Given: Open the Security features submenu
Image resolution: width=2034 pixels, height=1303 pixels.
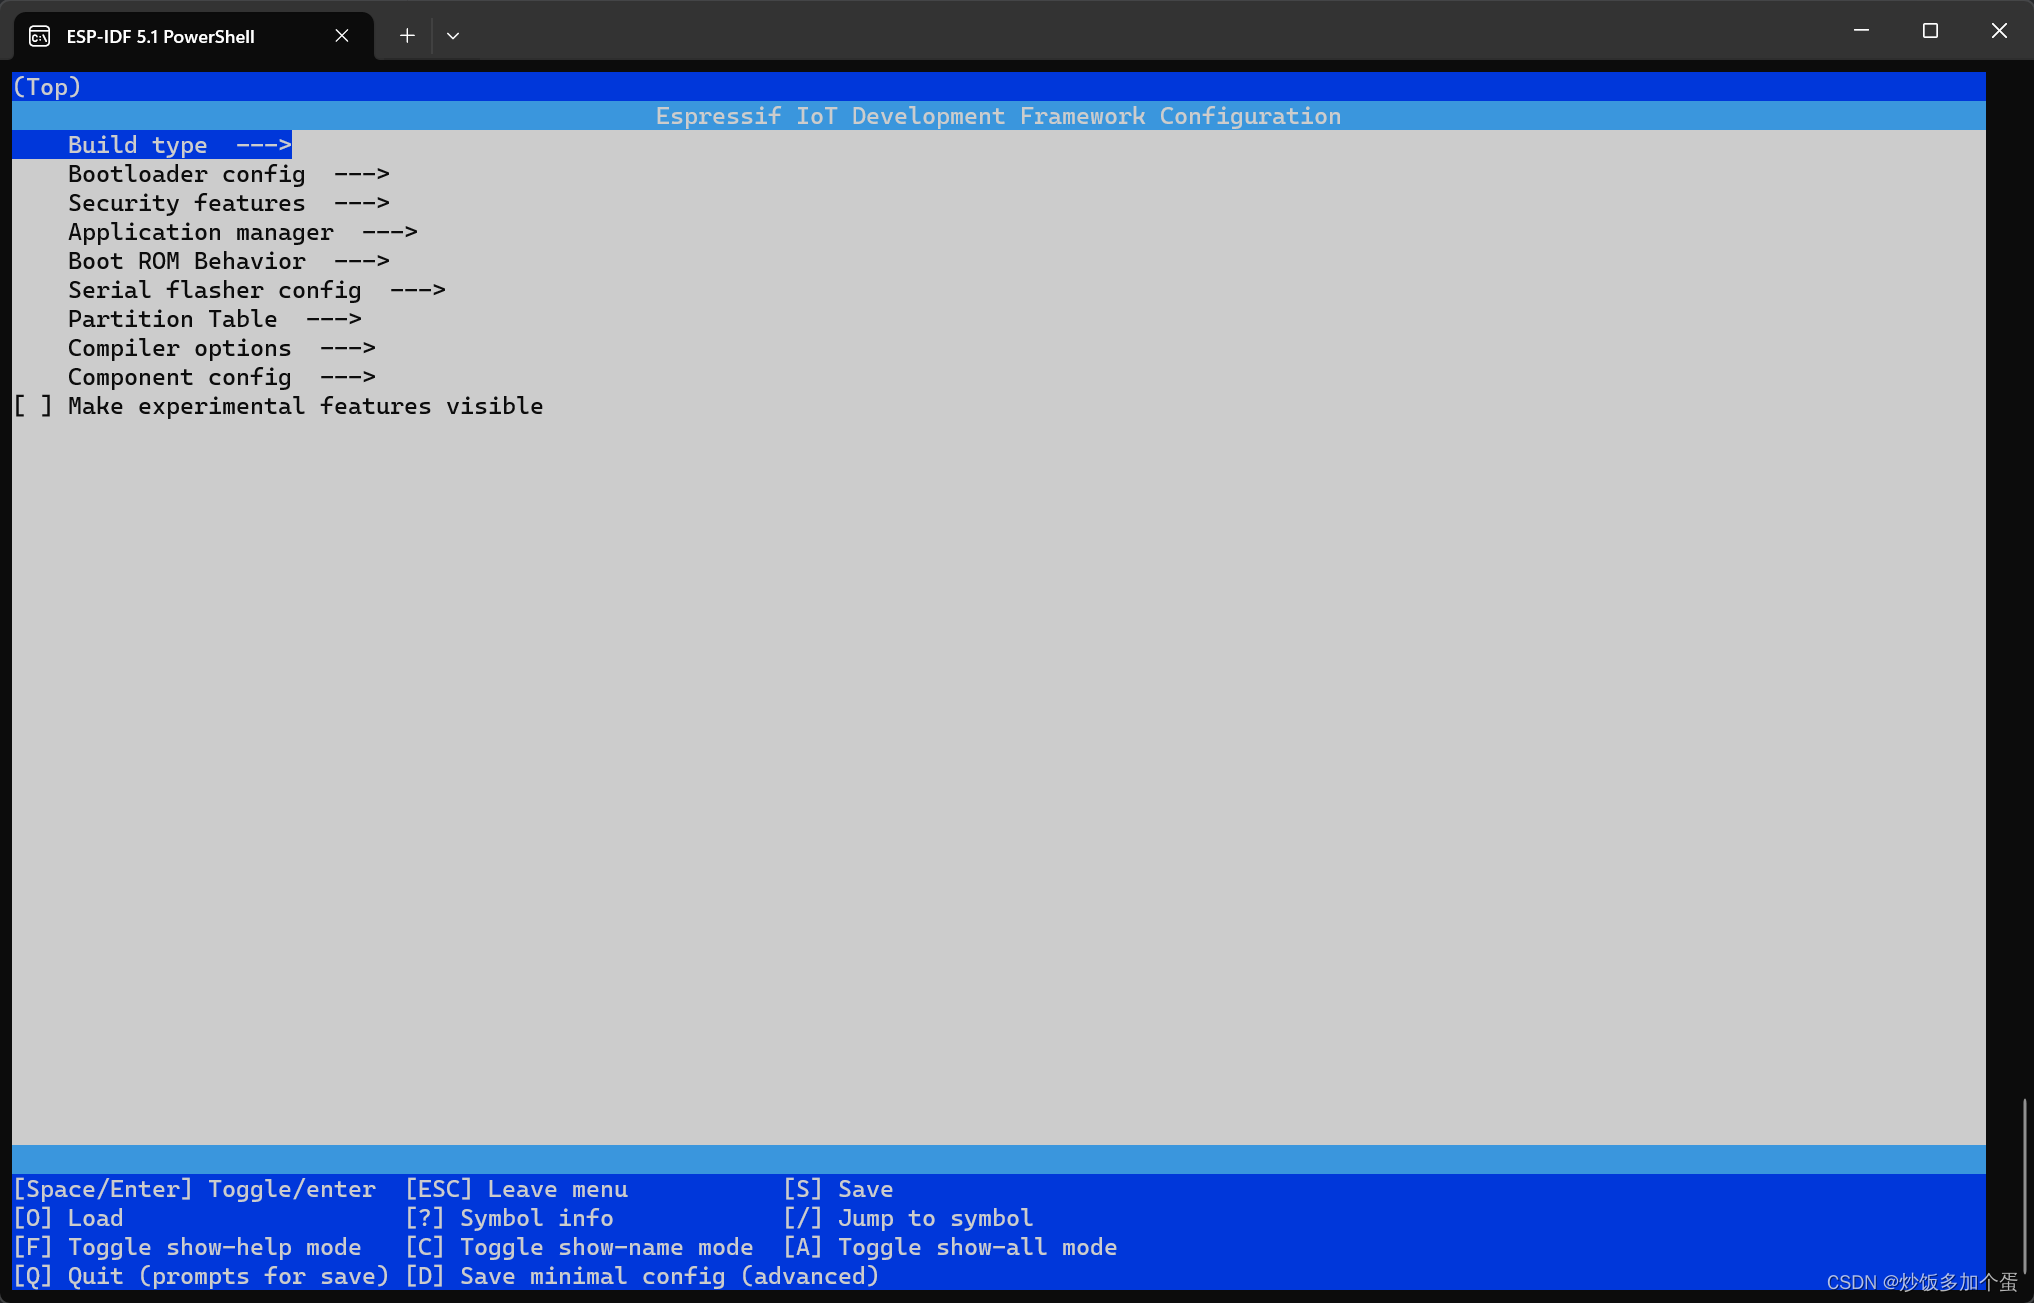Looking at the screenshot, I should pyautogui.click(x=228, y=203).
